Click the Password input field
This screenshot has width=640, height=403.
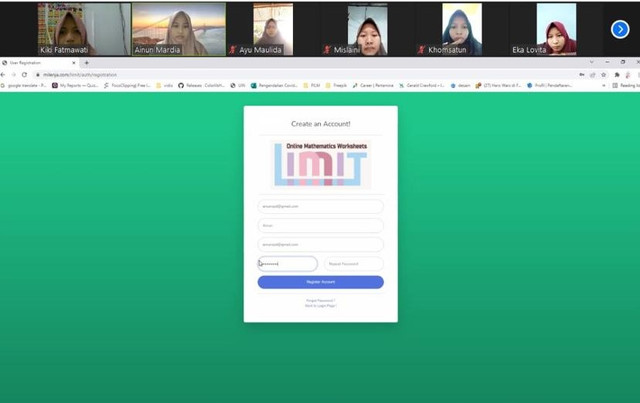click(288, 264)
